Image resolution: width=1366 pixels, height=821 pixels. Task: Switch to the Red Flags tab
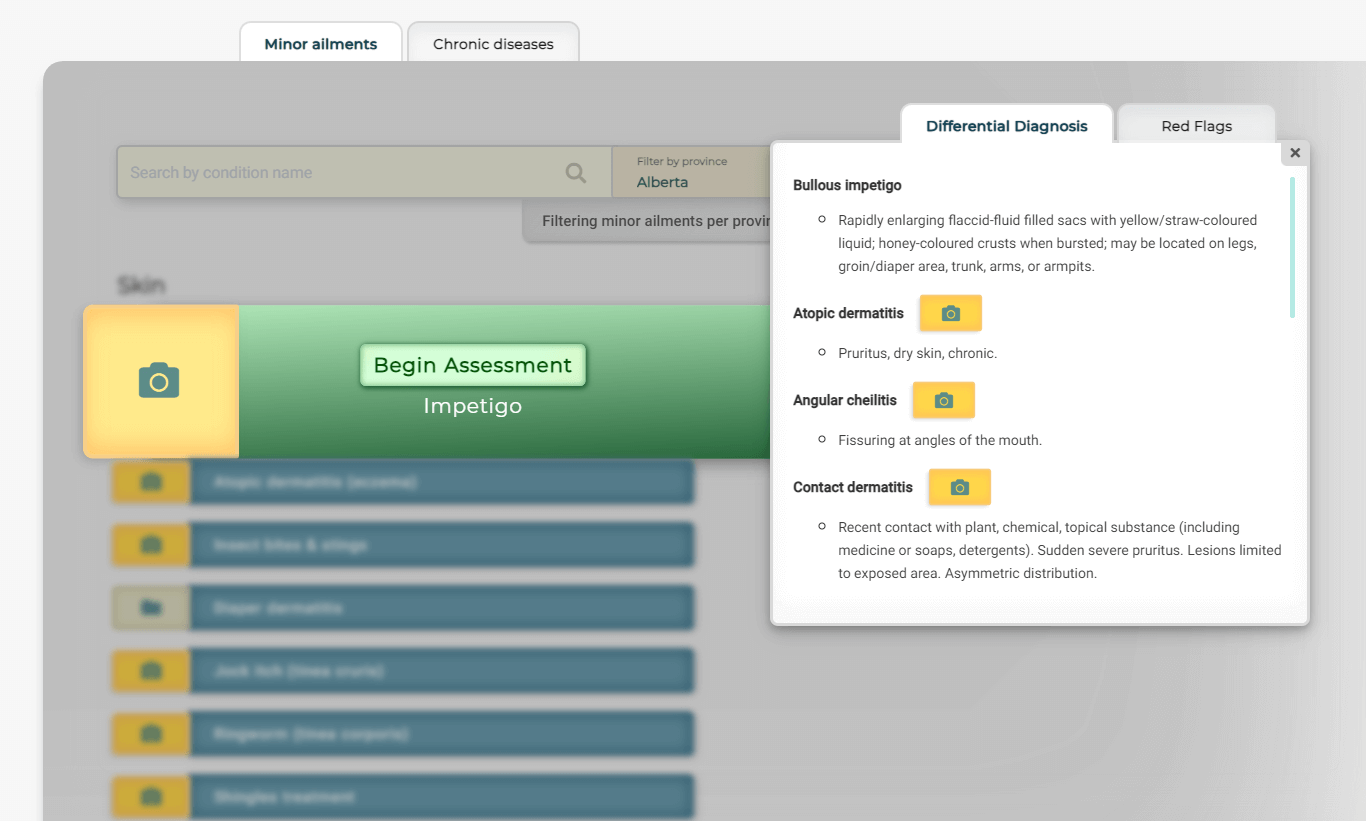1196,125
